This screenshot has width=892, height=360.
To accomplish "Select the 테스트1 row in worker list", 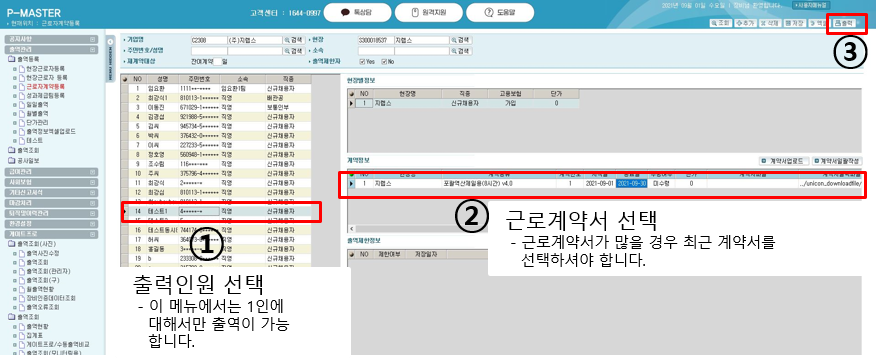I will (217, 211).
